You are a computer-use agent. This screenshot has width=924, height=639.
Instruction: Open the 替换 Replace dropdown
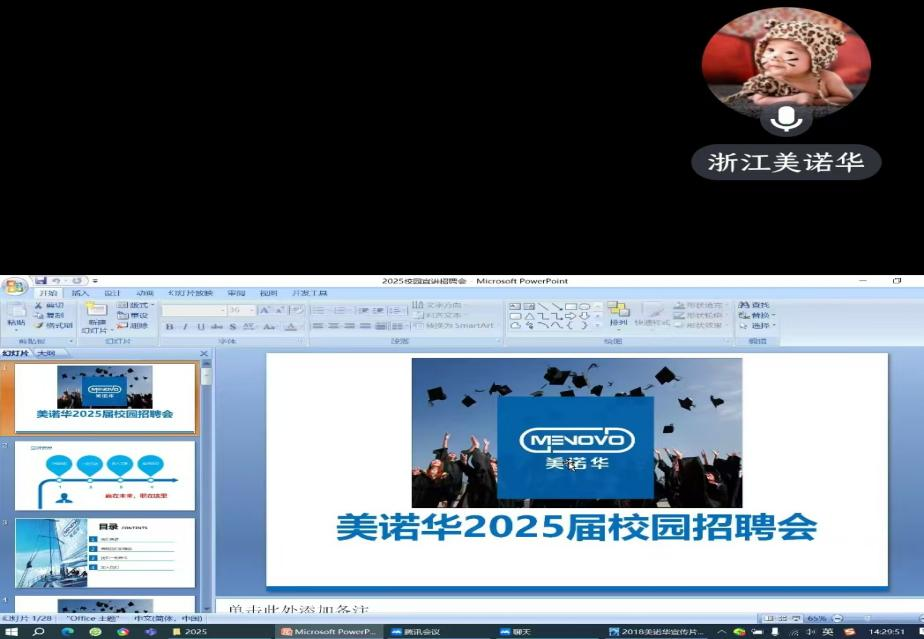pyautogui.click(x=757, y=315)
